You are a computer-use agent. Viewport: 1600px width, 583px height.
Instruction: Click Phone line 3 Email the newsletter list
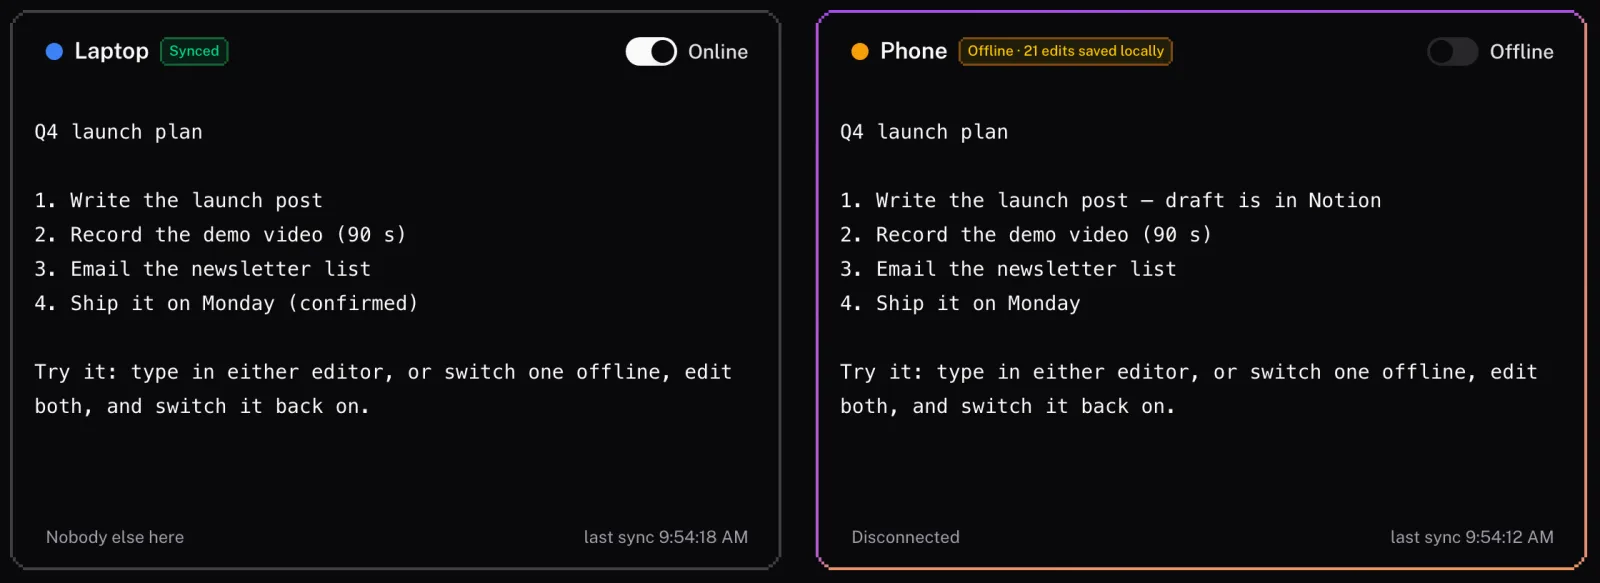pyautogui.click(x=1008, y=269)
